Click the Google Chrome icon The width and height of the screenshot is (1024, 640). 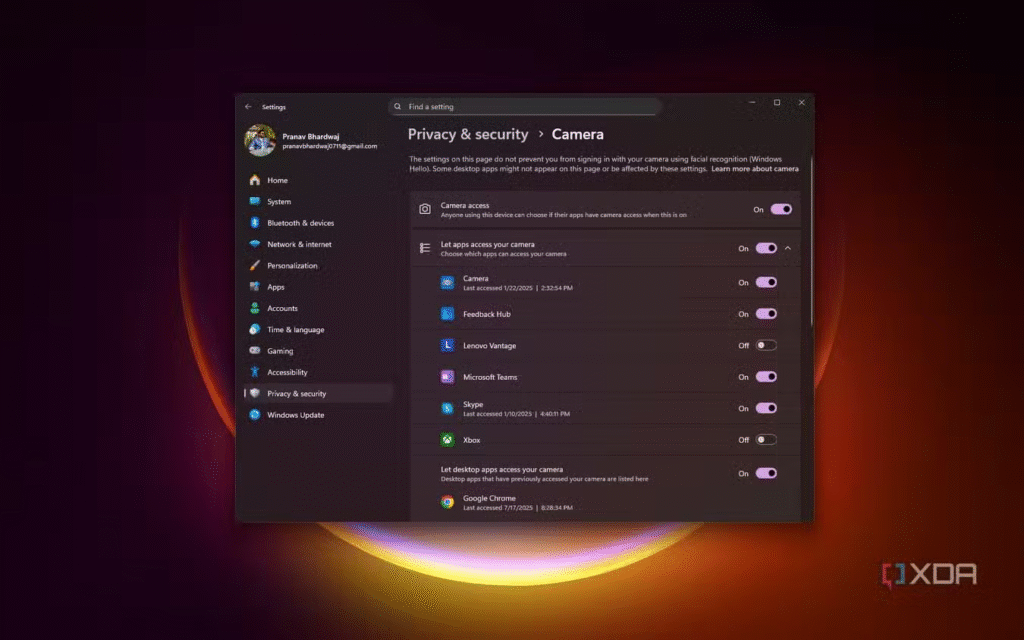448,502
